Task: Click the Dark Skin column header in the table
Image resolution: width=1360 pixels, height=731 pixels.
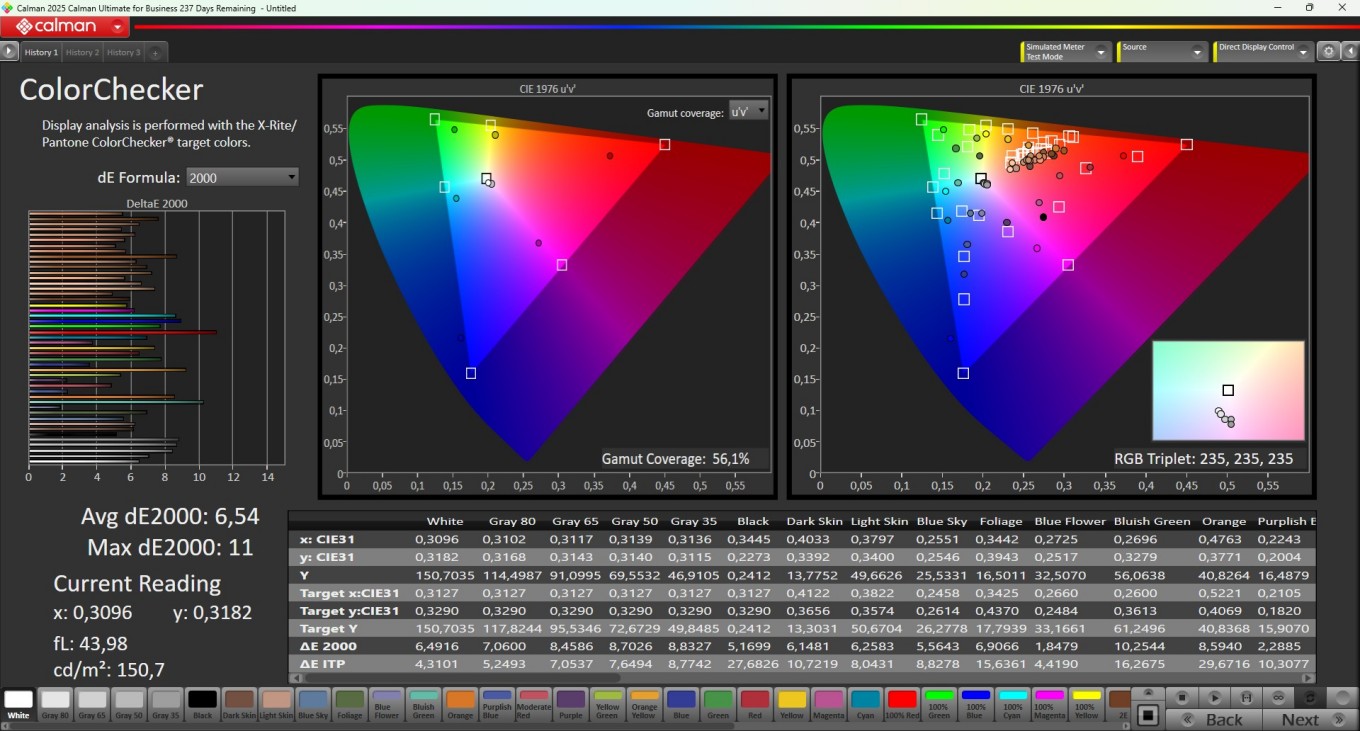Action: 813,521
